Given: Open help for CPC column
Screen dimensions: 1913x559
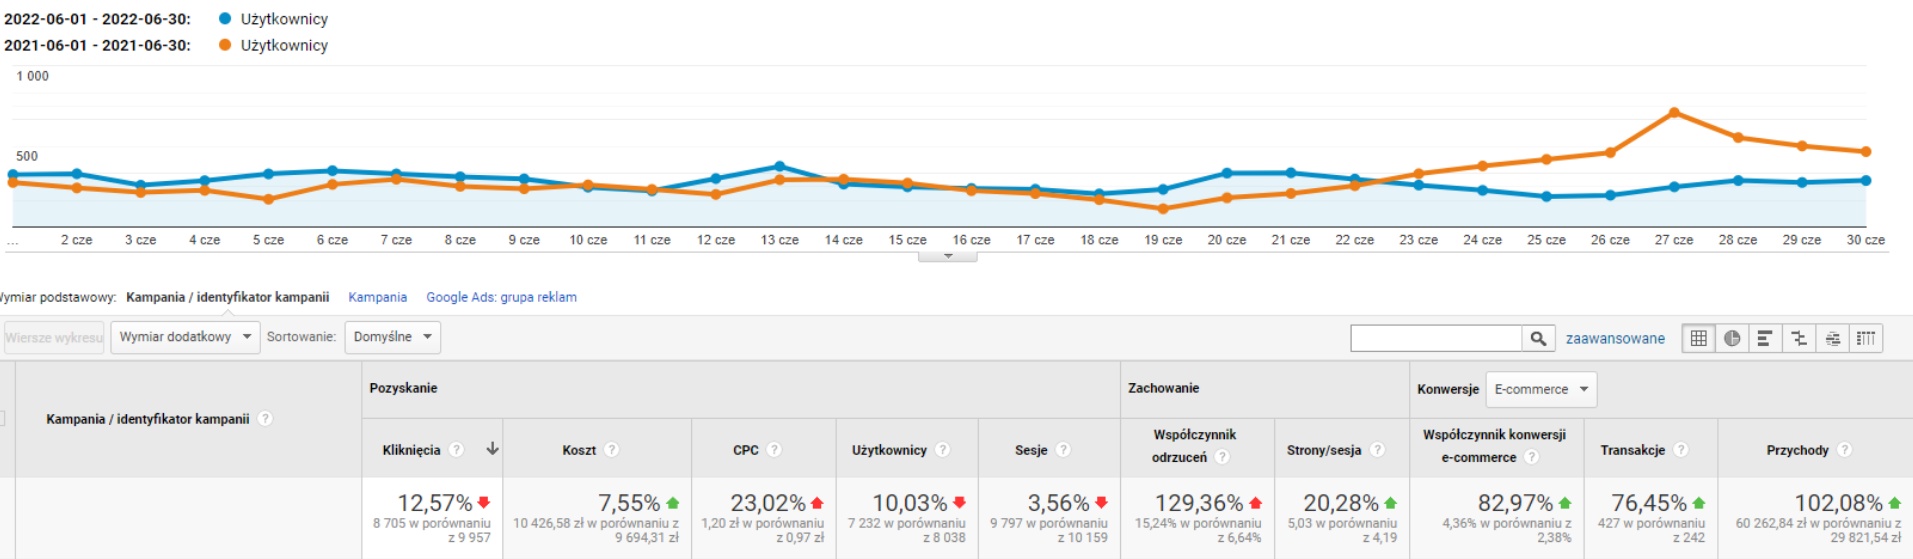Looking at the screenshot, I should 774,450.
